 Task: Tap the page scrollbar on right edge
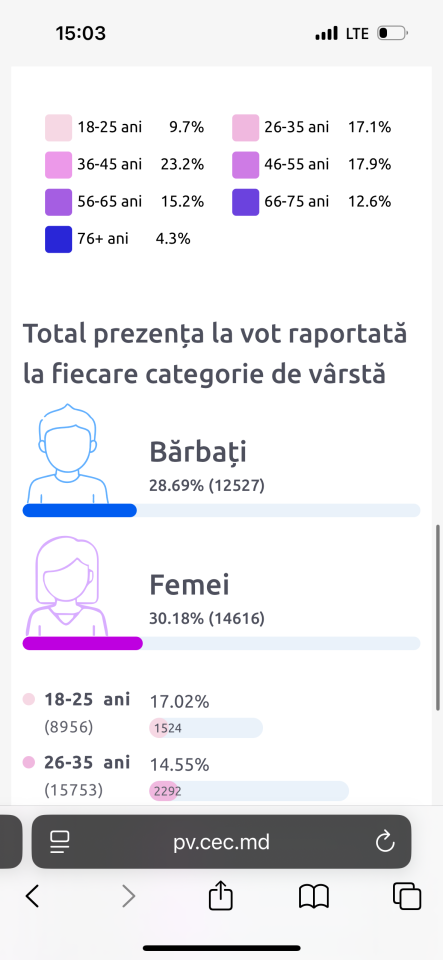tap(438, 617)
